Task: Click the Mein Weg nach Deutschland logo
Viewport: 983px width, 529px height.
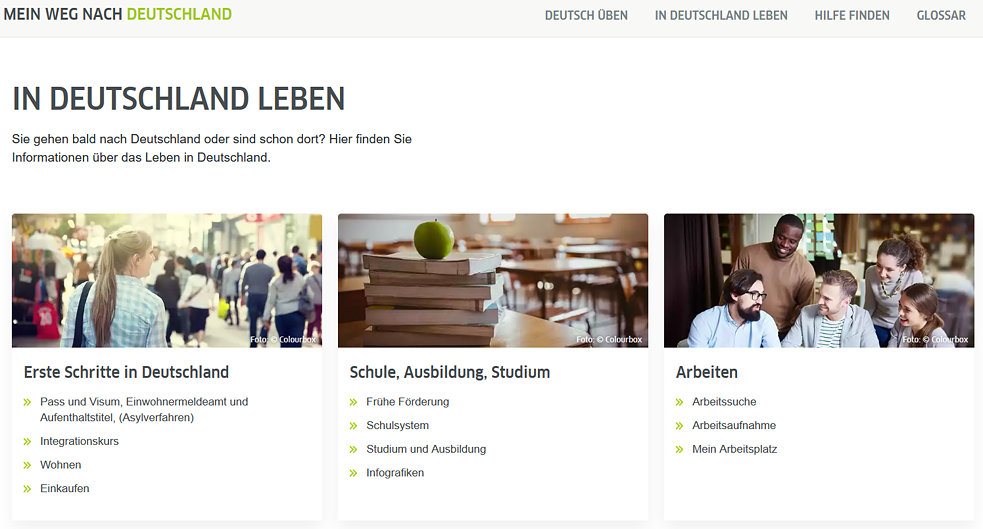Action: (118, 14)
